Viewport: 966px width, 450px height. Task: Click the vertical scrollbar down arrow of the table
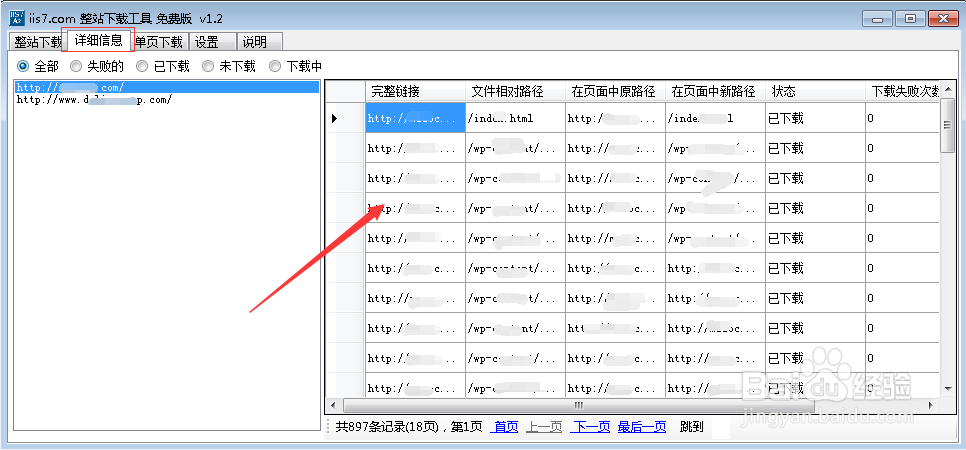(x=948, y=388)
